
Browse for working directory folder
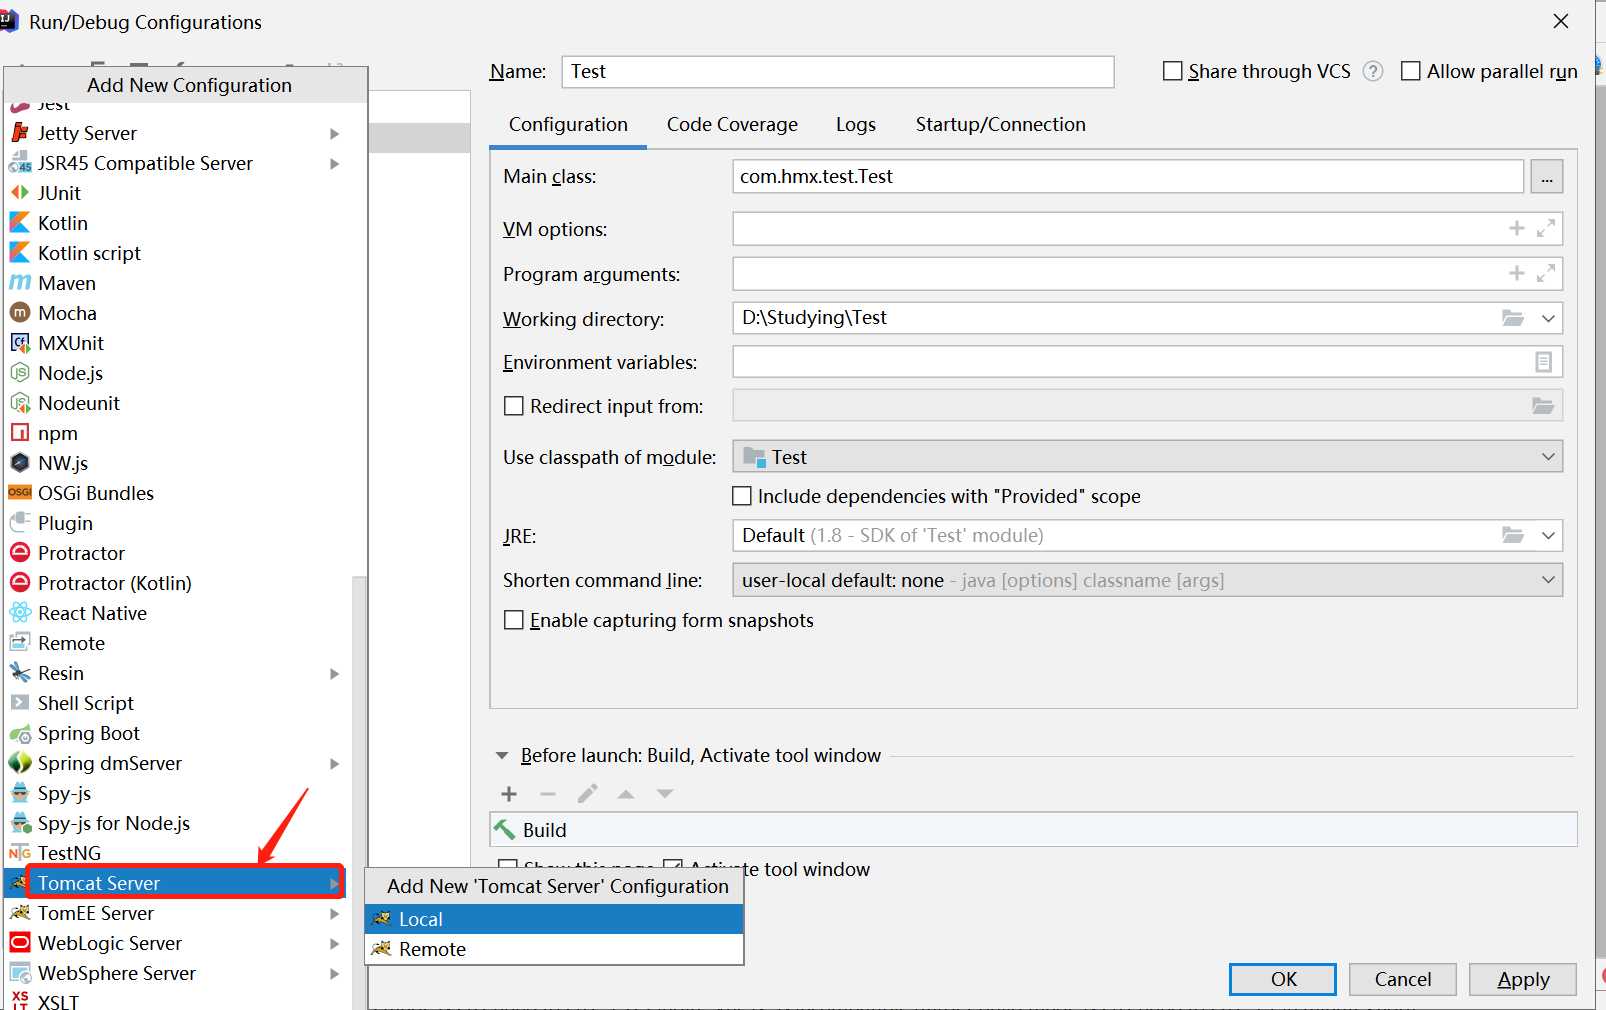[1513, 318]
